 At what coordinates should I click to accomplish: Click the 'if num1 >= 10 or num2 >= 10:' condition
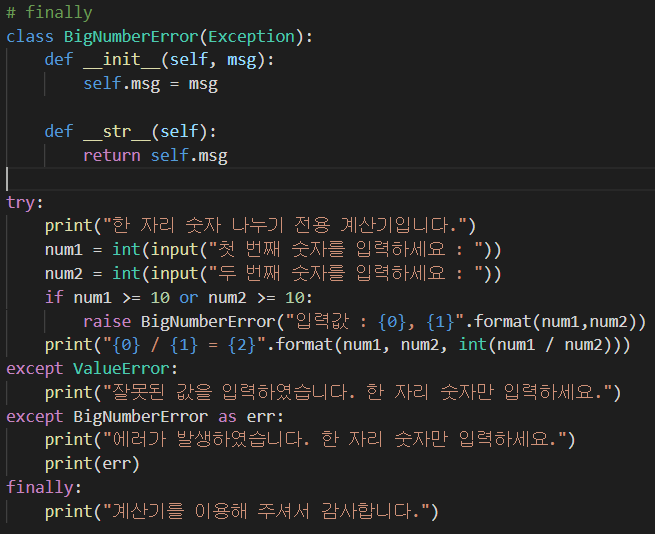[179, 298]
